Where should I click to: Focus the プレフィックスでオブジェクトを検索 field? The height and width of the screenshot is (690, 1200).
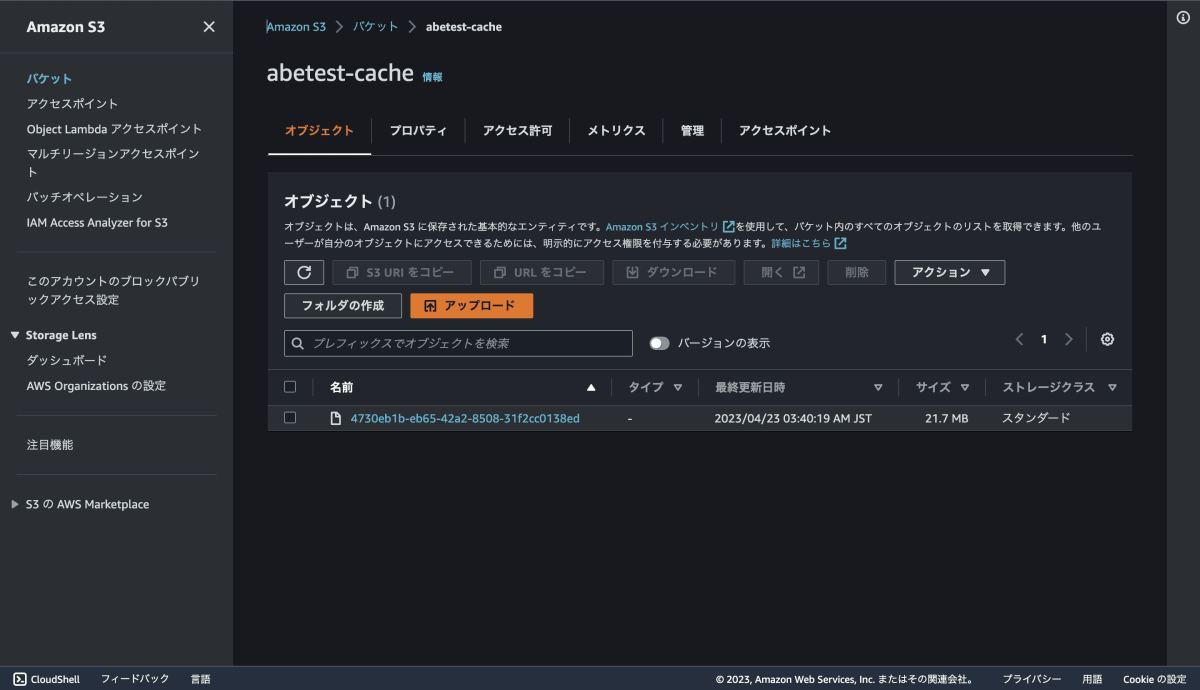[x=458, y=344]
